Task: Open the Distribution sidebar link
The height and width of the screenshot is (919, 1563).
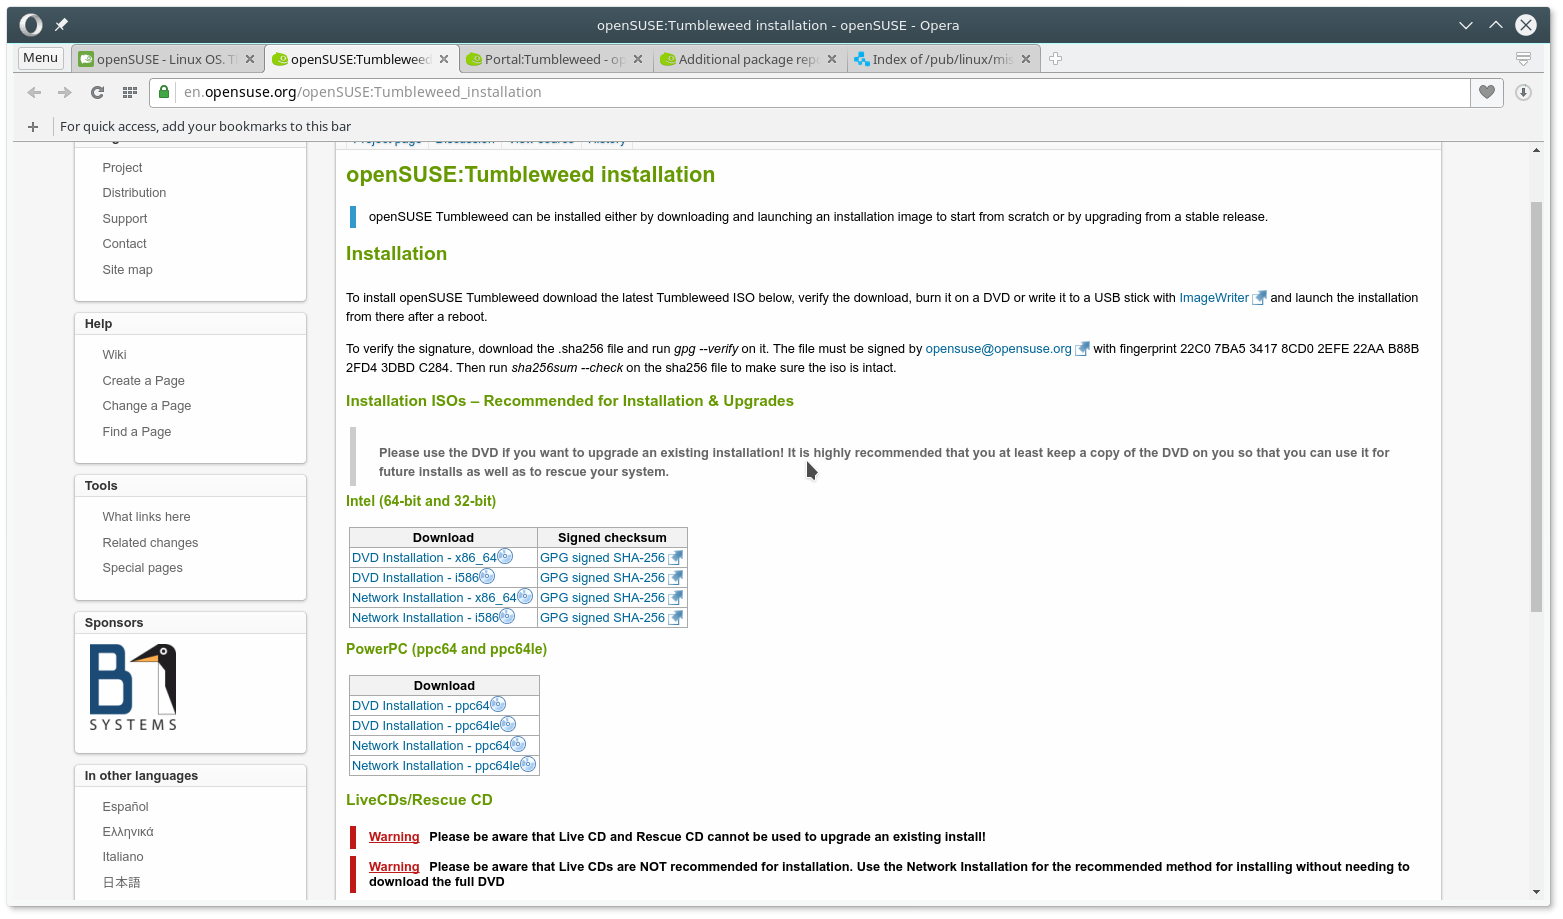Action: 134,193
